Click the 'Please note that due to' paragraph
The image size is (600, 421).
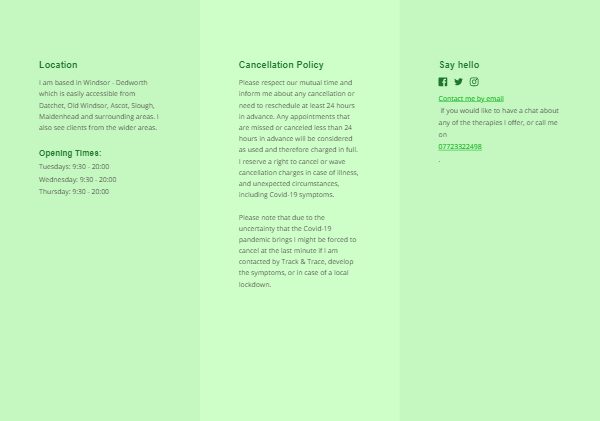[297, 251]
